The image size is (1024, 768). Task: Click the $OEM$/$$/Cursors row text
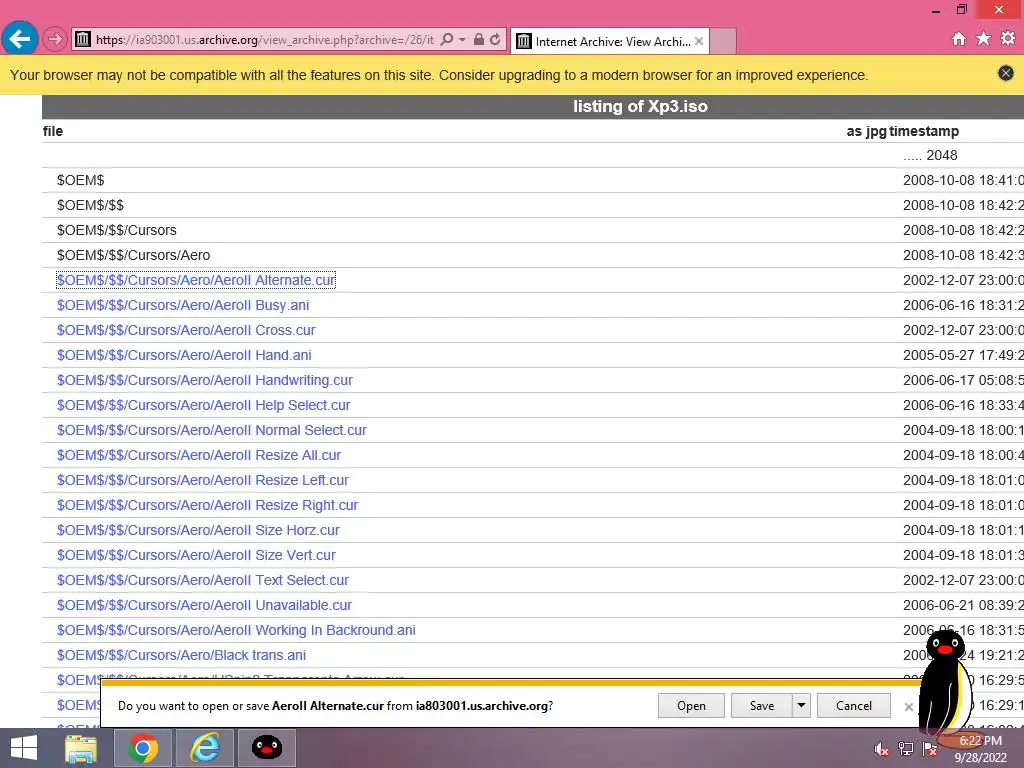click(116, 230)
